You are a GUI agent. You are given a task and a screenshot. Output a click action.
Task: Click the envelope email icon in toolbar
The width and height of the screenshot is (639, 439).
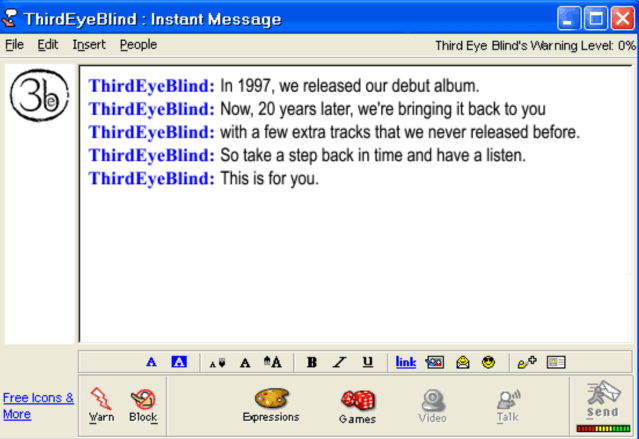(463, 362)
